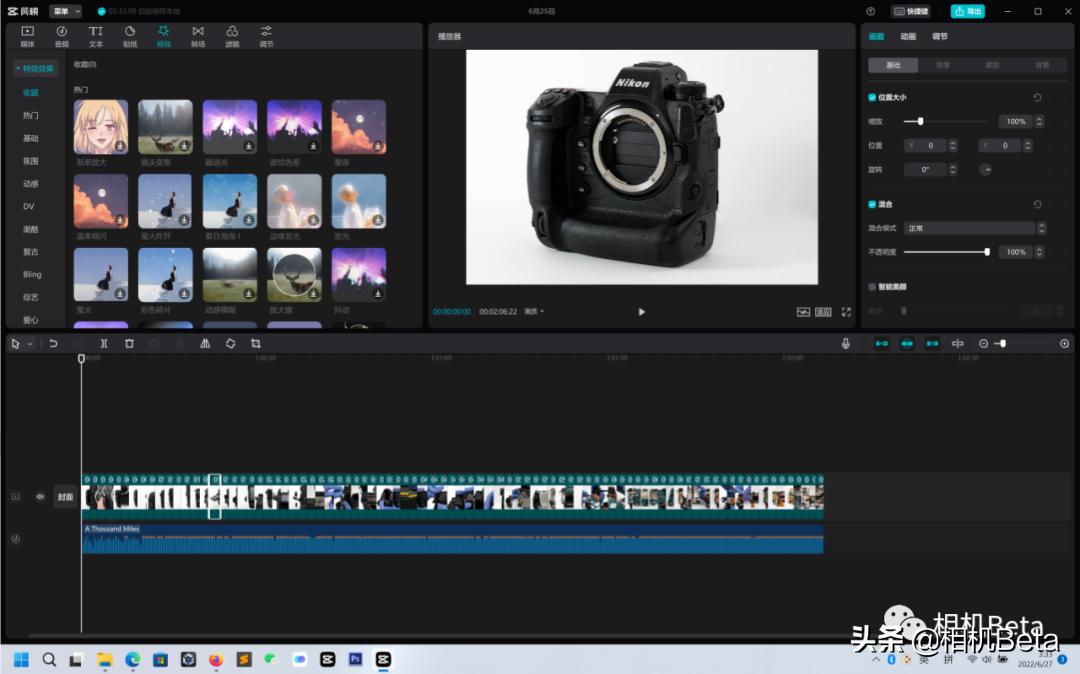Click the delete trash icon in timeline toolbar
Screen dimensions: 1080x674
click(129, 343)
